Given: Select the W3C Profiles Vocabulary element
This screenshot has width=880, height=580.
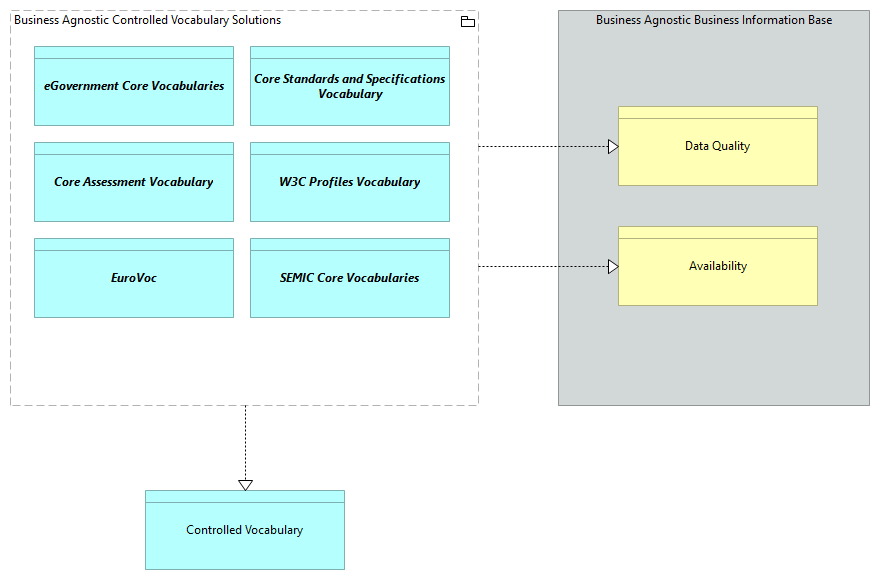Looking at the screenshot, I should [350, 182].
